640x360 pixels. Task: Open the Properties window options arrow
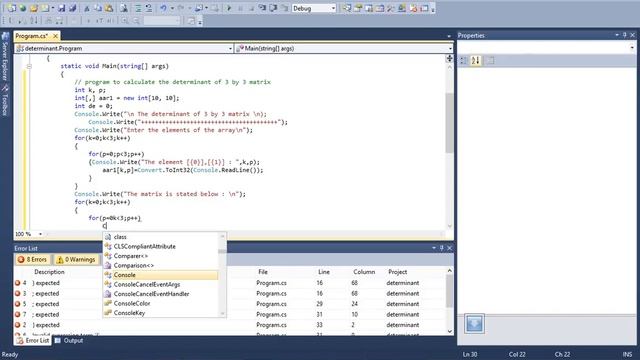(617, 35)
